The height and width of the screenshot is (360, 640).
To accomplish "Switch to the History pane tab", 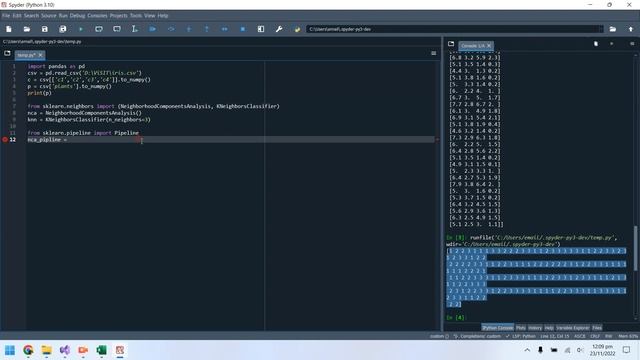I will 535,328.
